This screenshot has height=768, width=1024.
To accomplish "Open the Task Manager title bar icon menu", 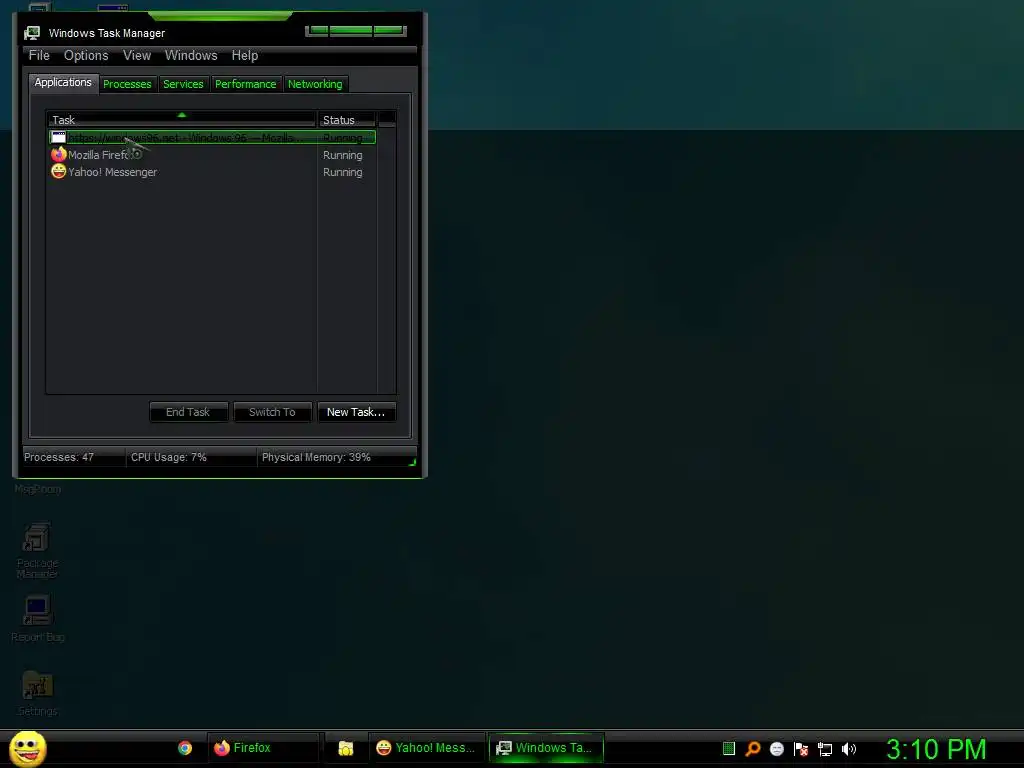I will (32, 33).
